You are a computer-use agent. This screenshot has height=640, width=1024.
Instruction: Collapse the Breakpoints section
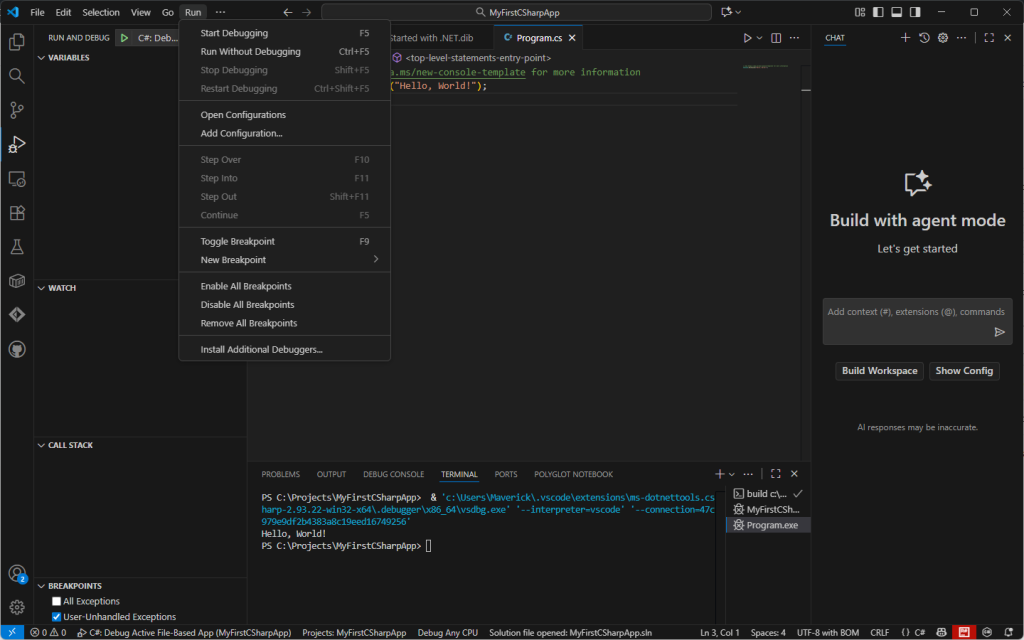42,586
